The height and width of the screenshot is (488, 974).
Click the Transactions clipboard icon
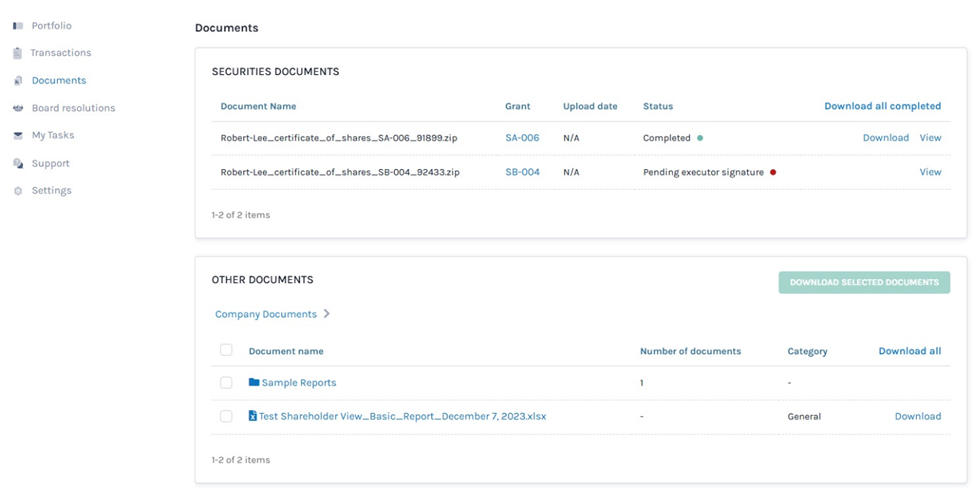click(x=18, y=53)
